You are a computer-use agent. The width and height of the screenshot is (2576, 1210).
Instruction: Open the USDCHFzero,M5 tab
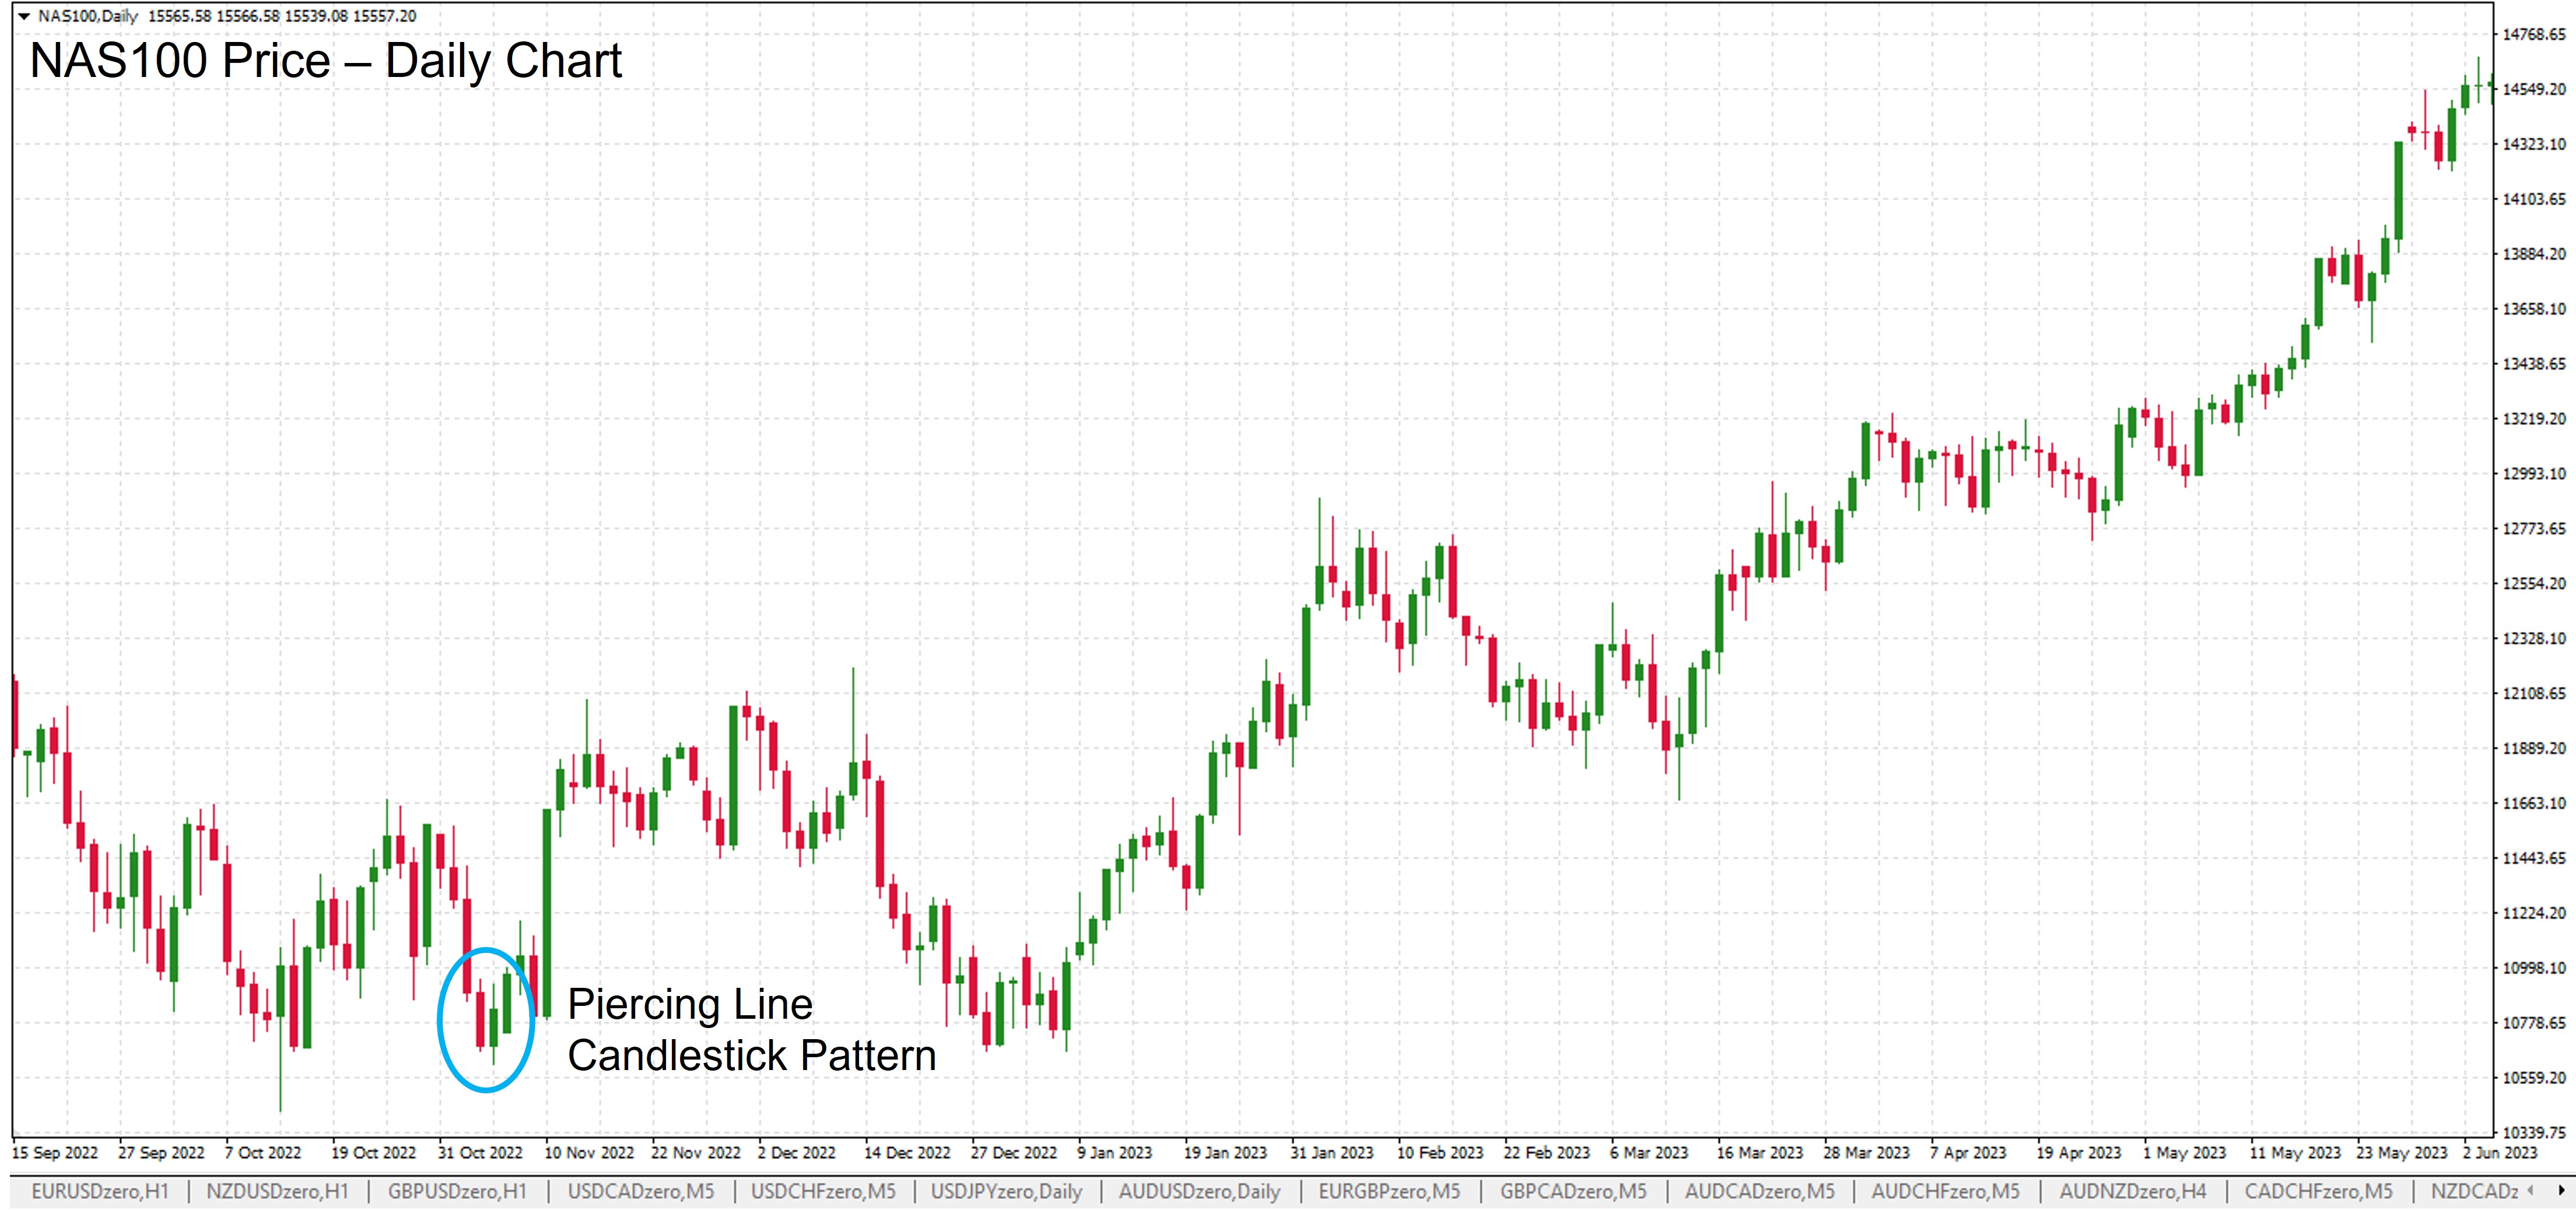823,1191
